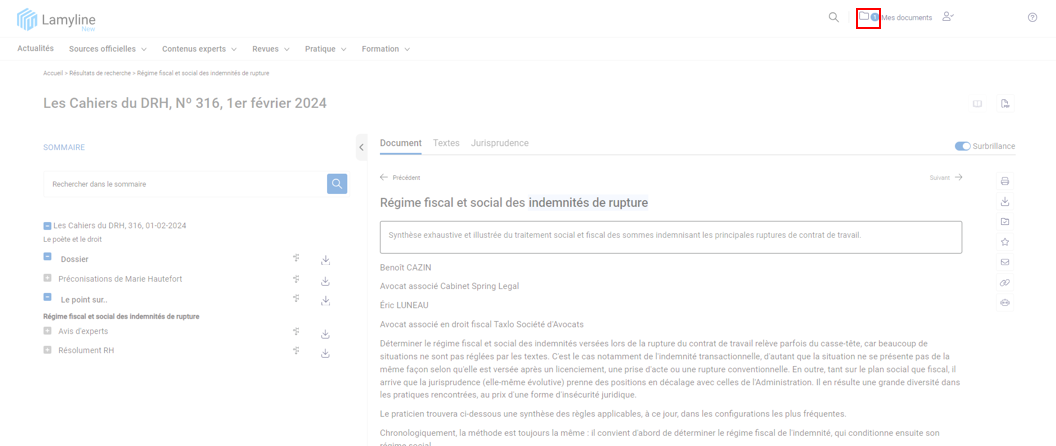Switch to the Textes tab
1056x446 pixels.
coord(446,143)
